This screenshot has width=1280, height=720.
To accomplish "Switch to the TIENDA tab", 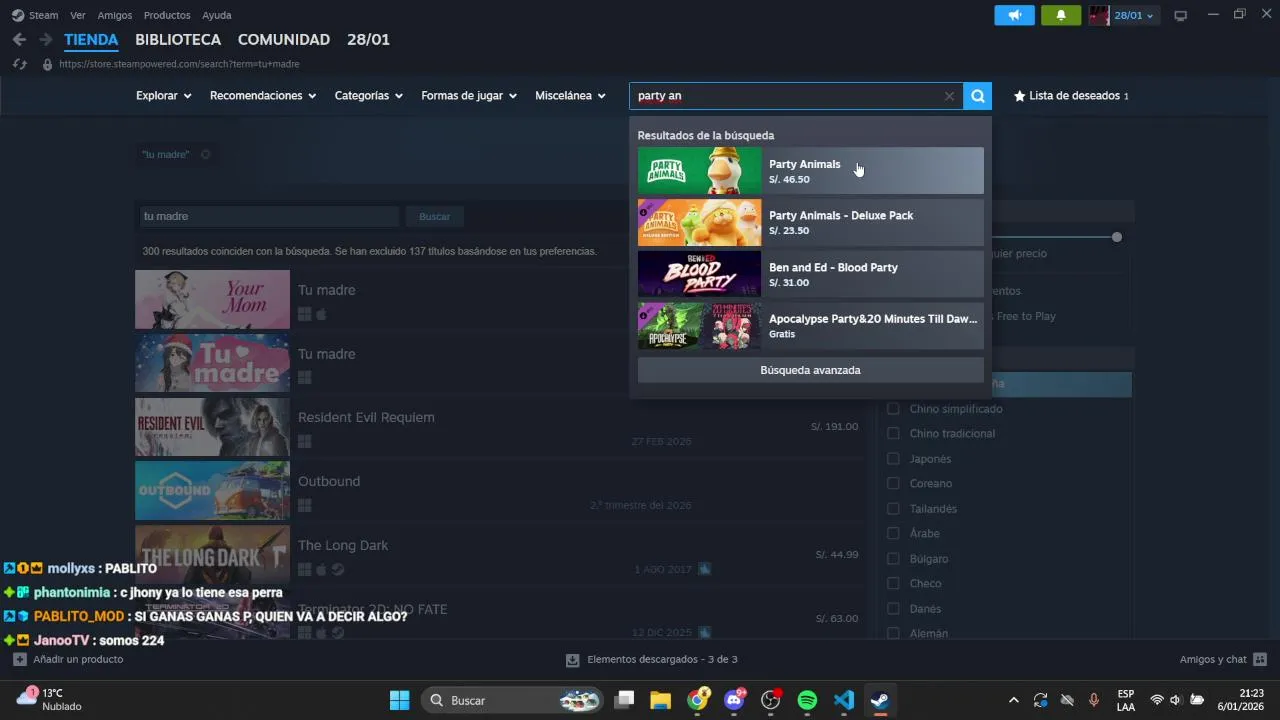I will coord(91,40).
